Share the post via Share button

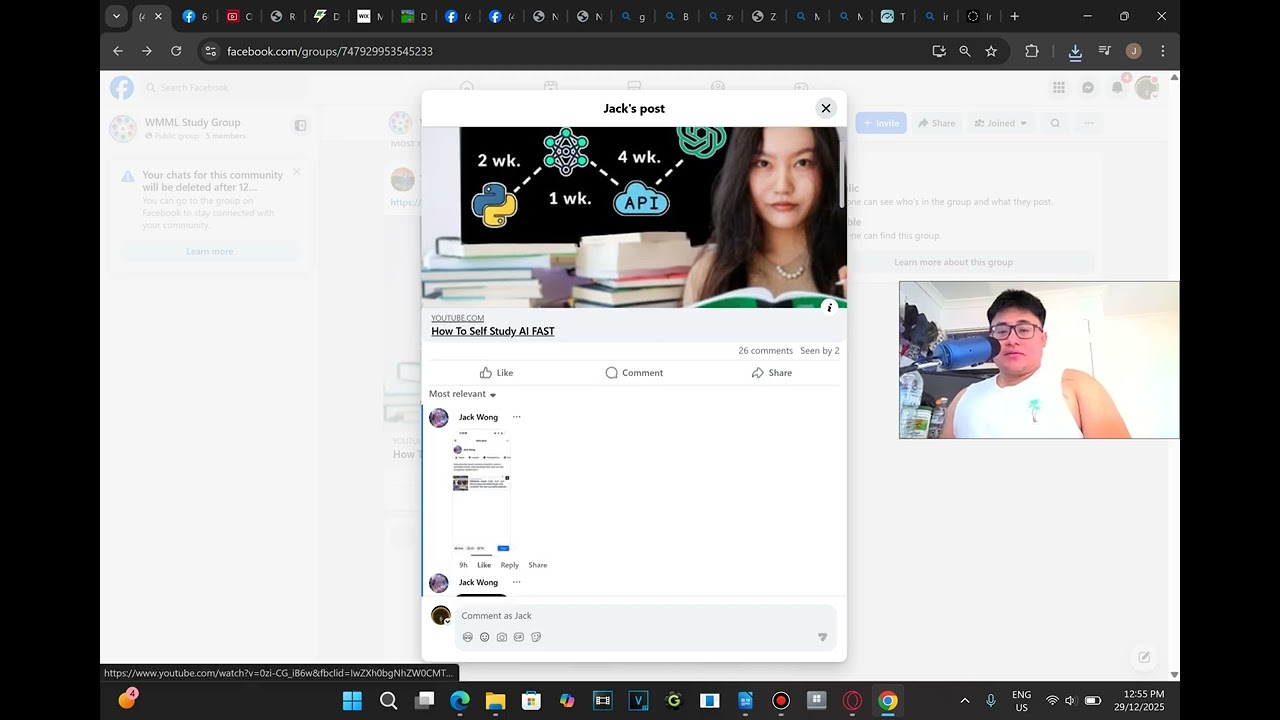(x=772, y=373)
